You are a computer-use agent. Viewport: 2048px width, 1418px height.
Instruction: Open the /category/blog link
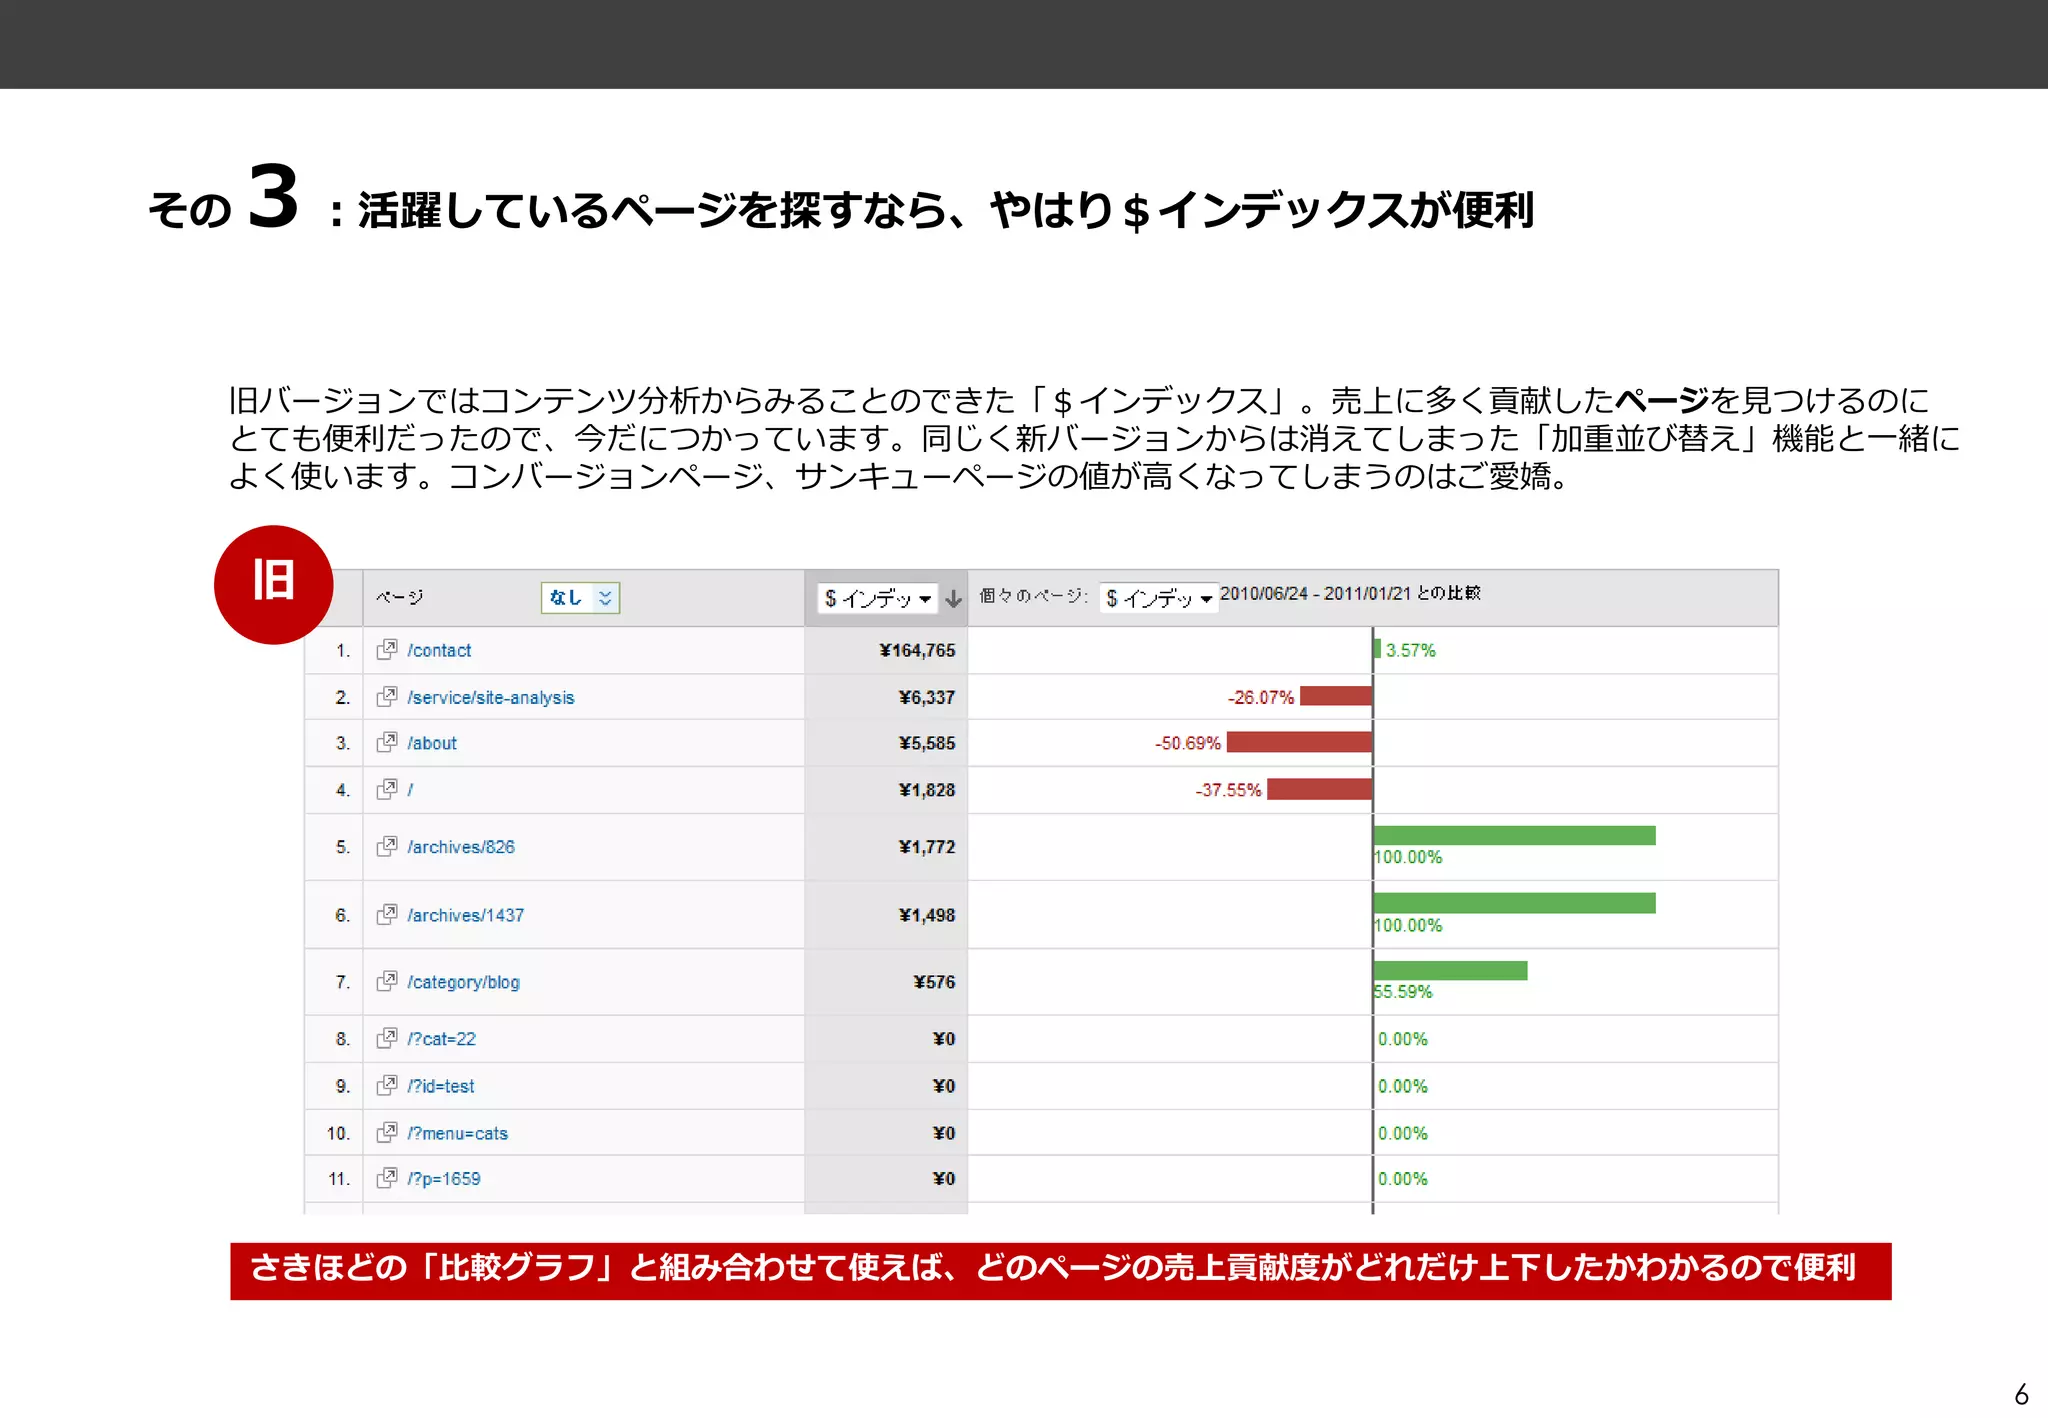point(463,982)
